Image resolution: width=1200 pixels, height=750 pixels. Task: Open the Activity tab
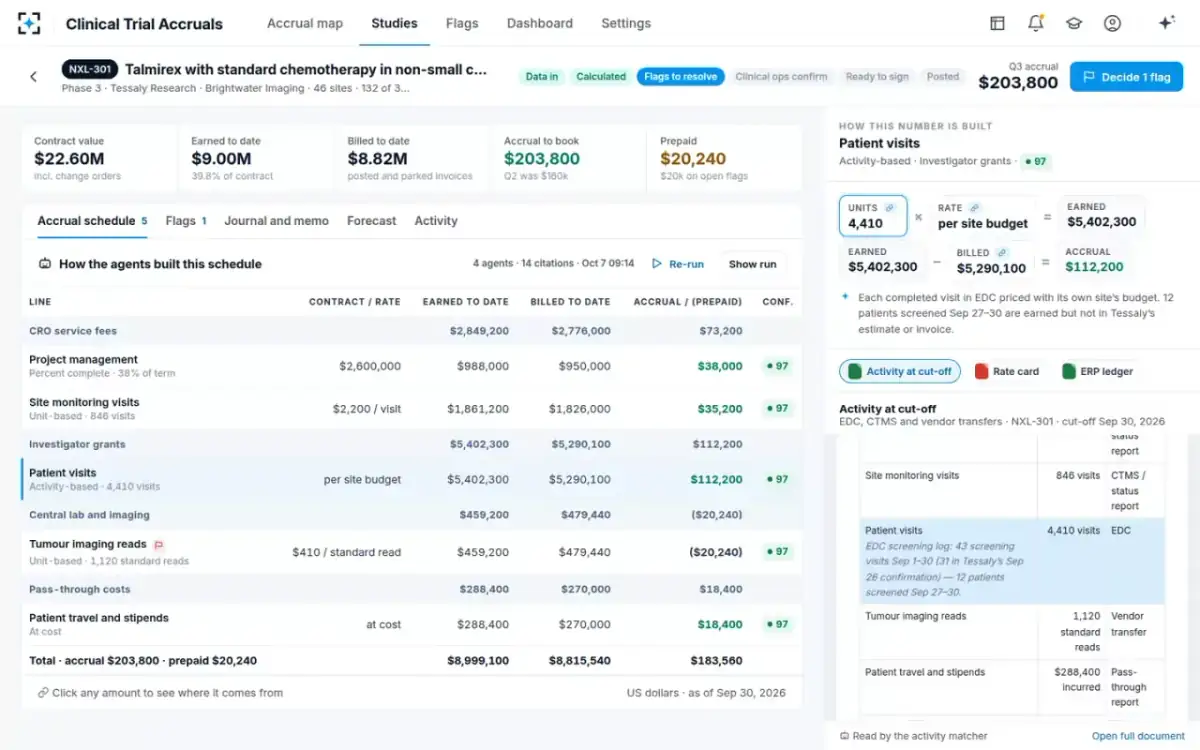click(436, 221)
